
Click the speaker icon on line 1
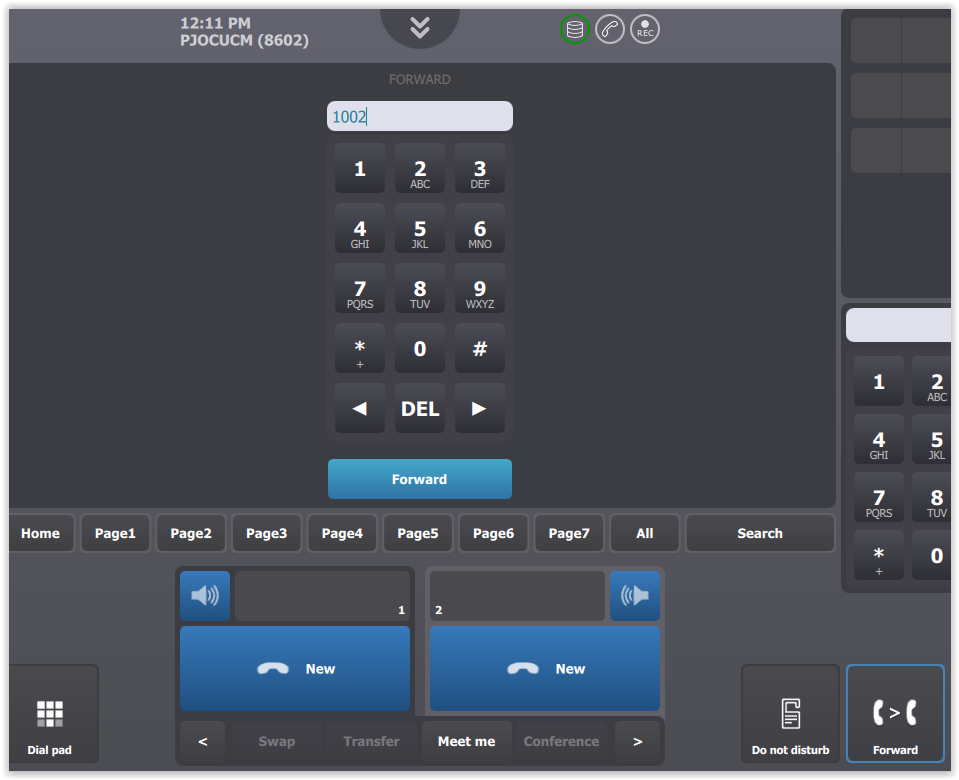[205, 596]
